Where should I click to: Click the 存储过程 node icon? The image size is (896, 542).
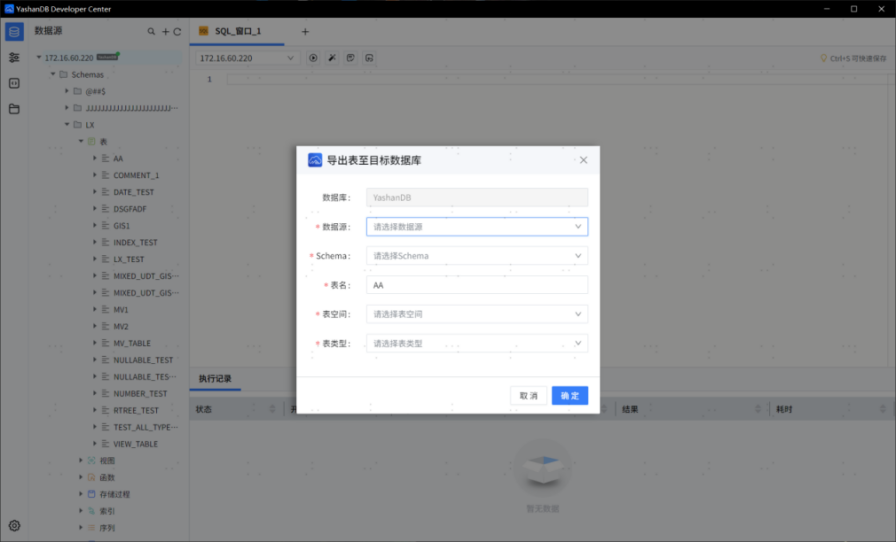91,494
